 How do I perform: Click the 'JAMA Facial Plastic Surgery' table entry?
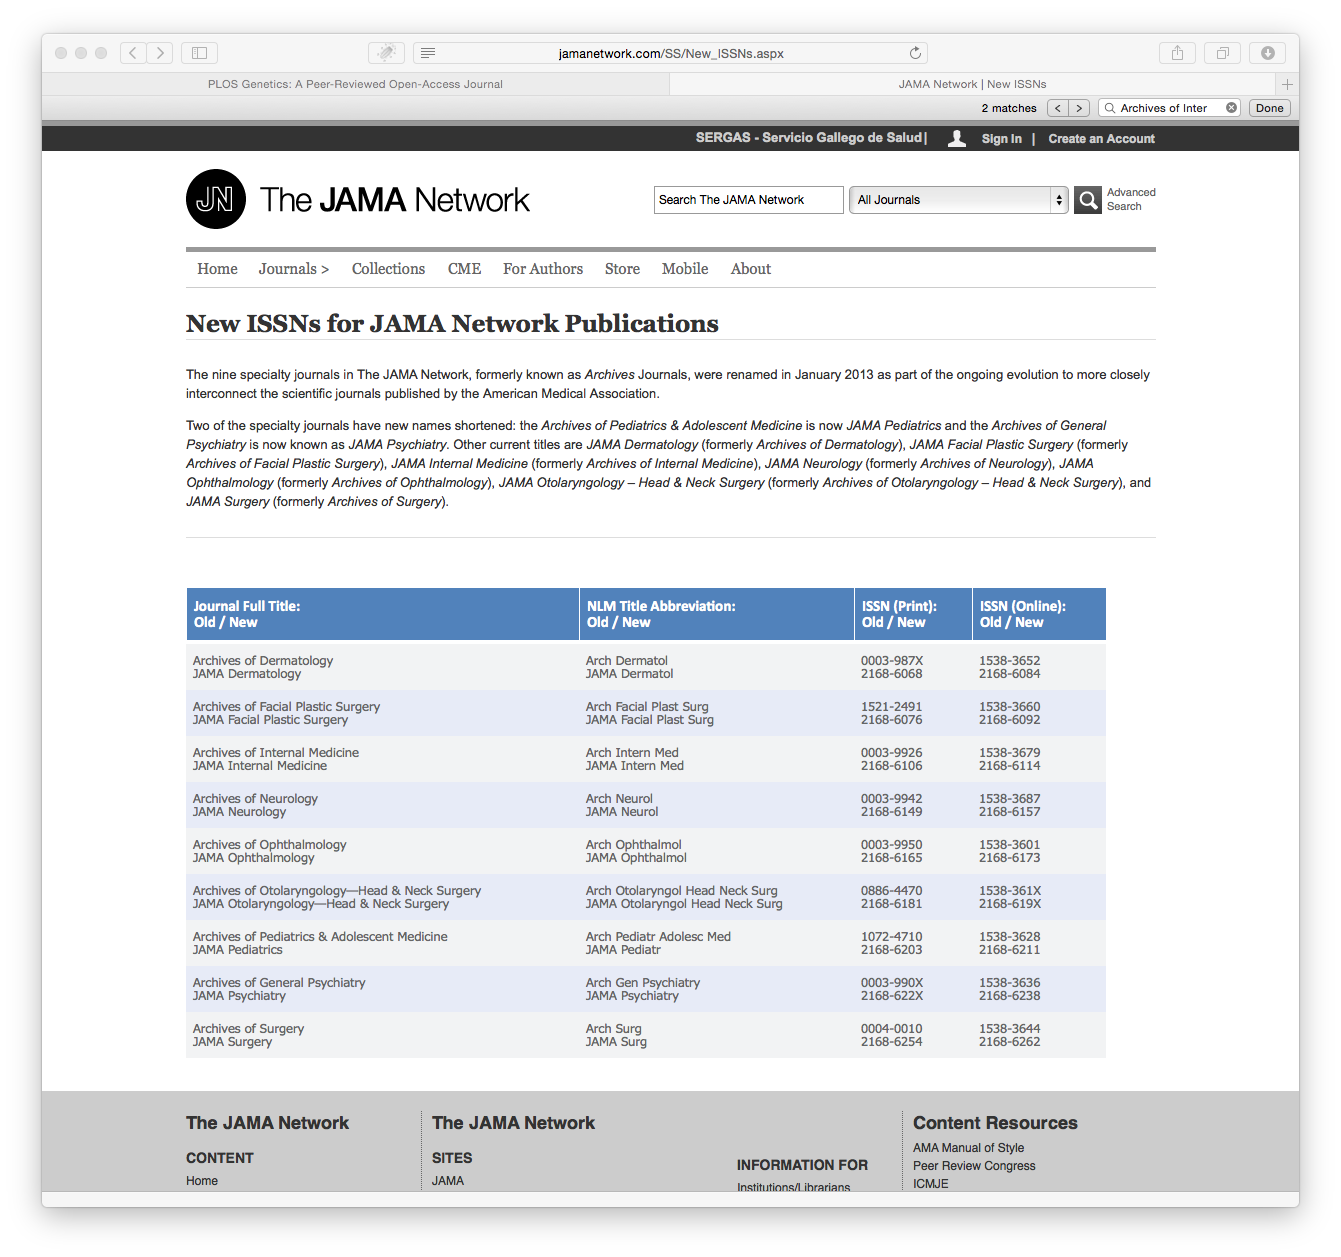pyautogui.click(x=270, y=720)
